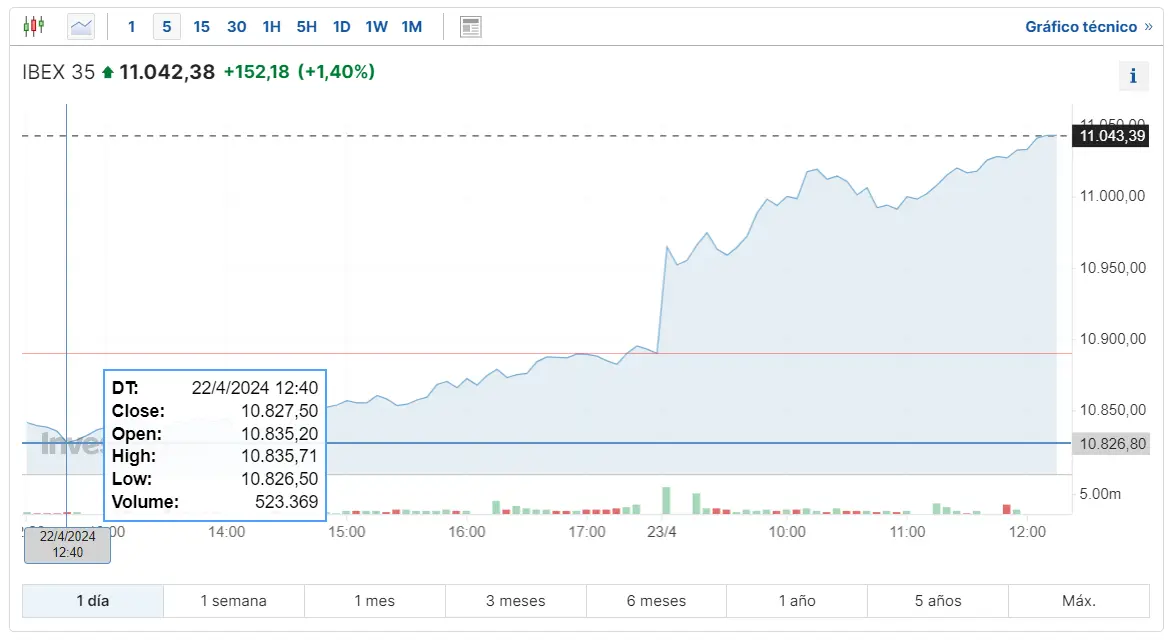Image resolution: width=1175 pixels, height=644 pixels.
Task: Set chart interval to 5H
Action: pyautogui.click(x=306, y=27)
